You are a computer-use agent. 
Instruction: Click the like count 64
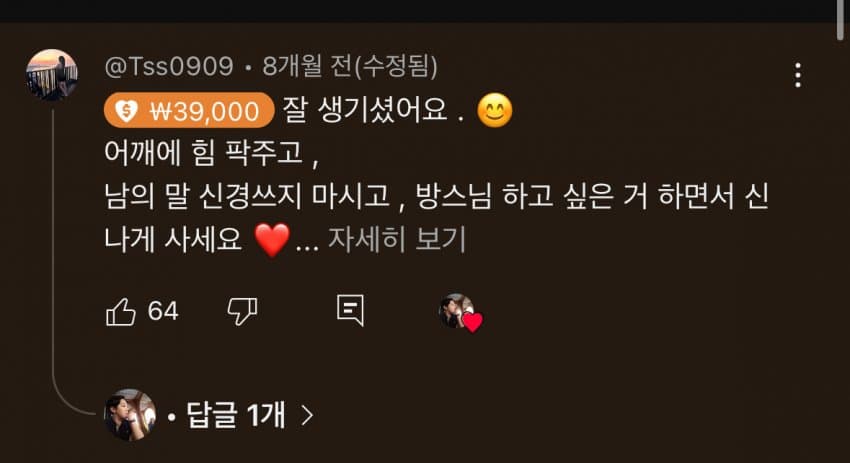click(163, 311)
